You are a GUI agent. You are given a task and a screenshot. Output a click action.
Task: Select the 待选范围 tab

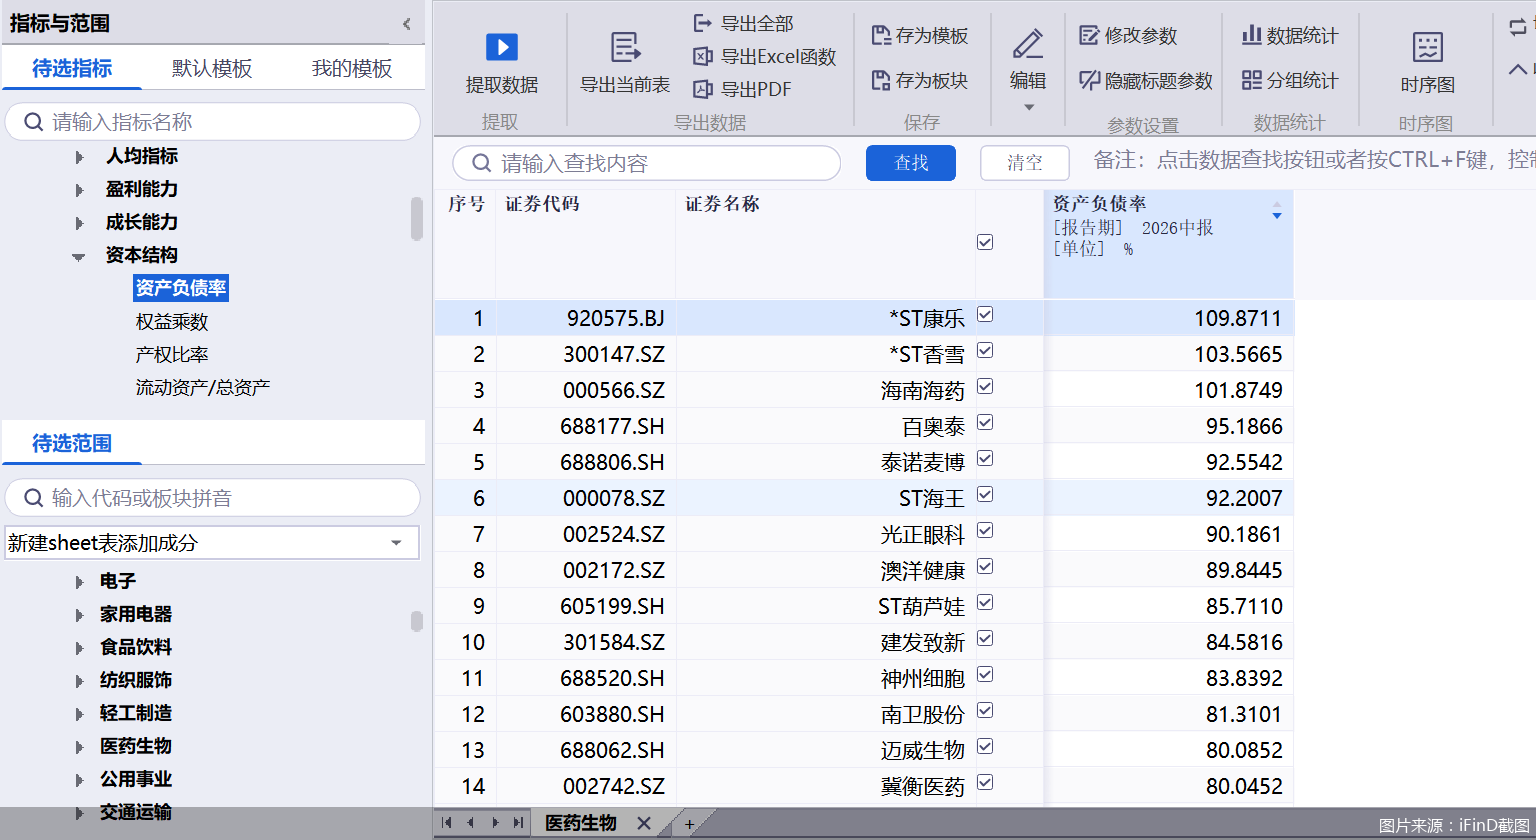click(72, 443)
